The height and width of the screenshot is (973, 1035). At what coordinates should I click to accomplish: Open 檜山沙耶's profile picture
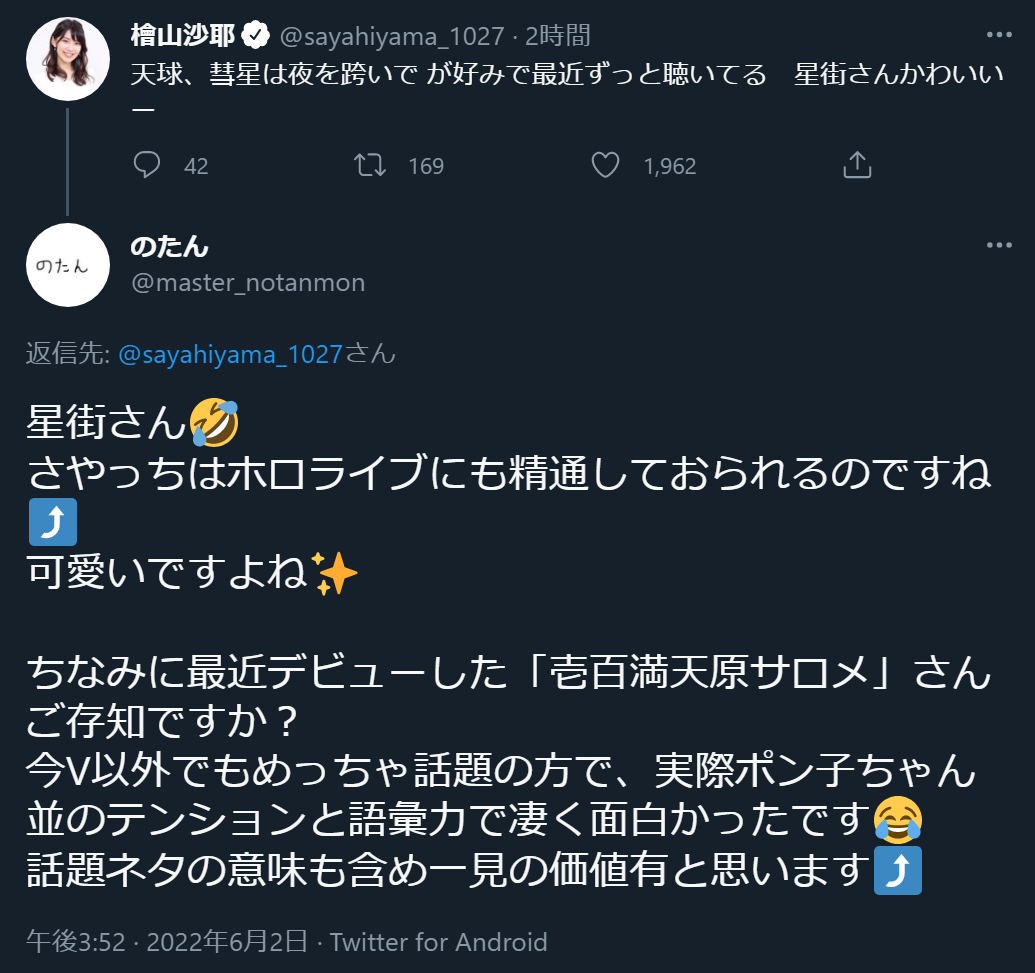click(67, 58)
